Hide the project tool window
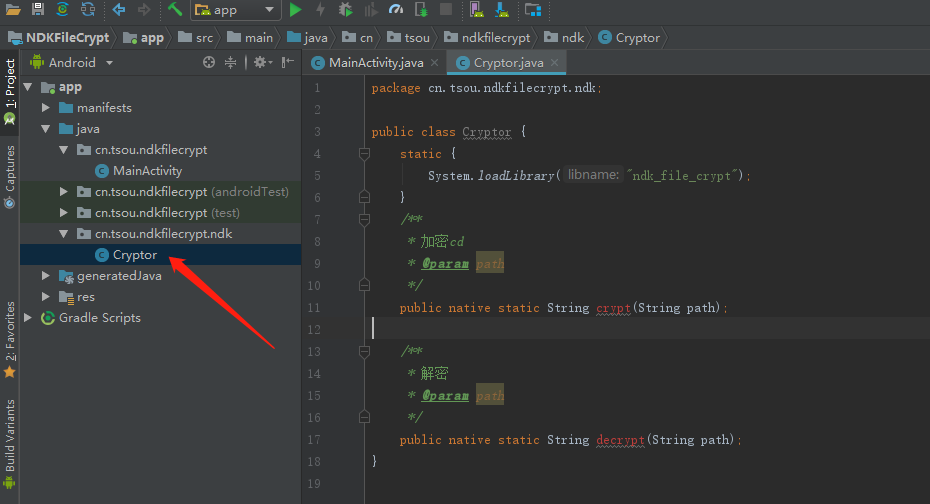This screenshot has height=504, width=930. click(x=288, y=62)
